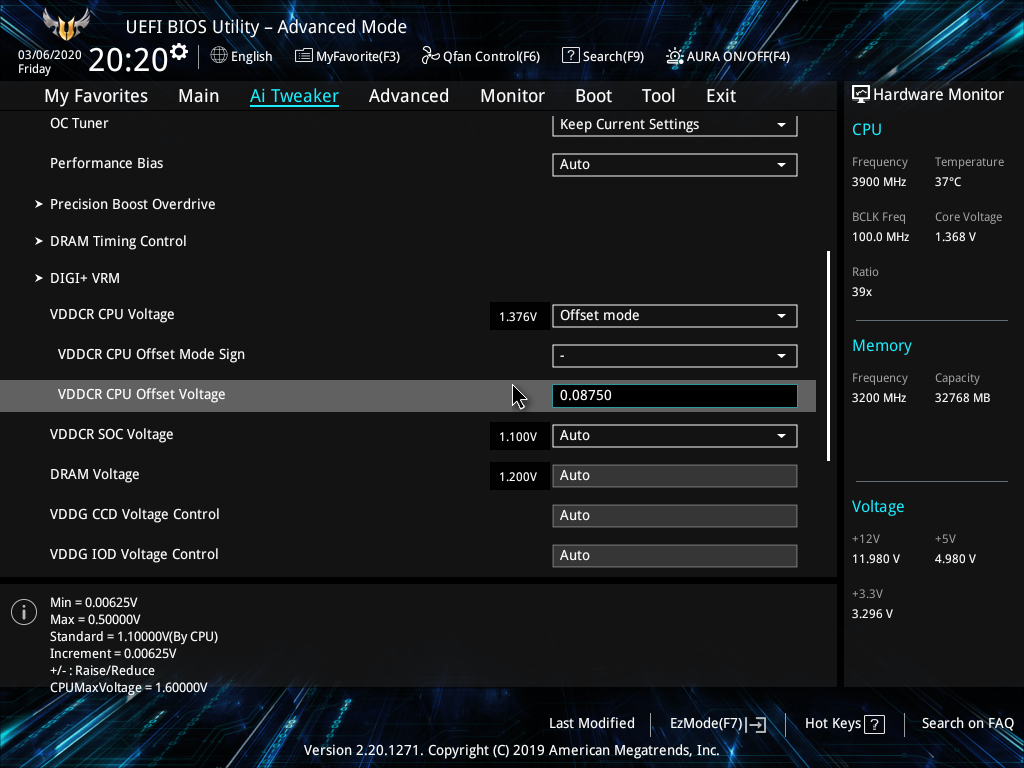Click the +5V 4.980 V reading
This screenshot has width=1024, height=768.
(955, 558)
